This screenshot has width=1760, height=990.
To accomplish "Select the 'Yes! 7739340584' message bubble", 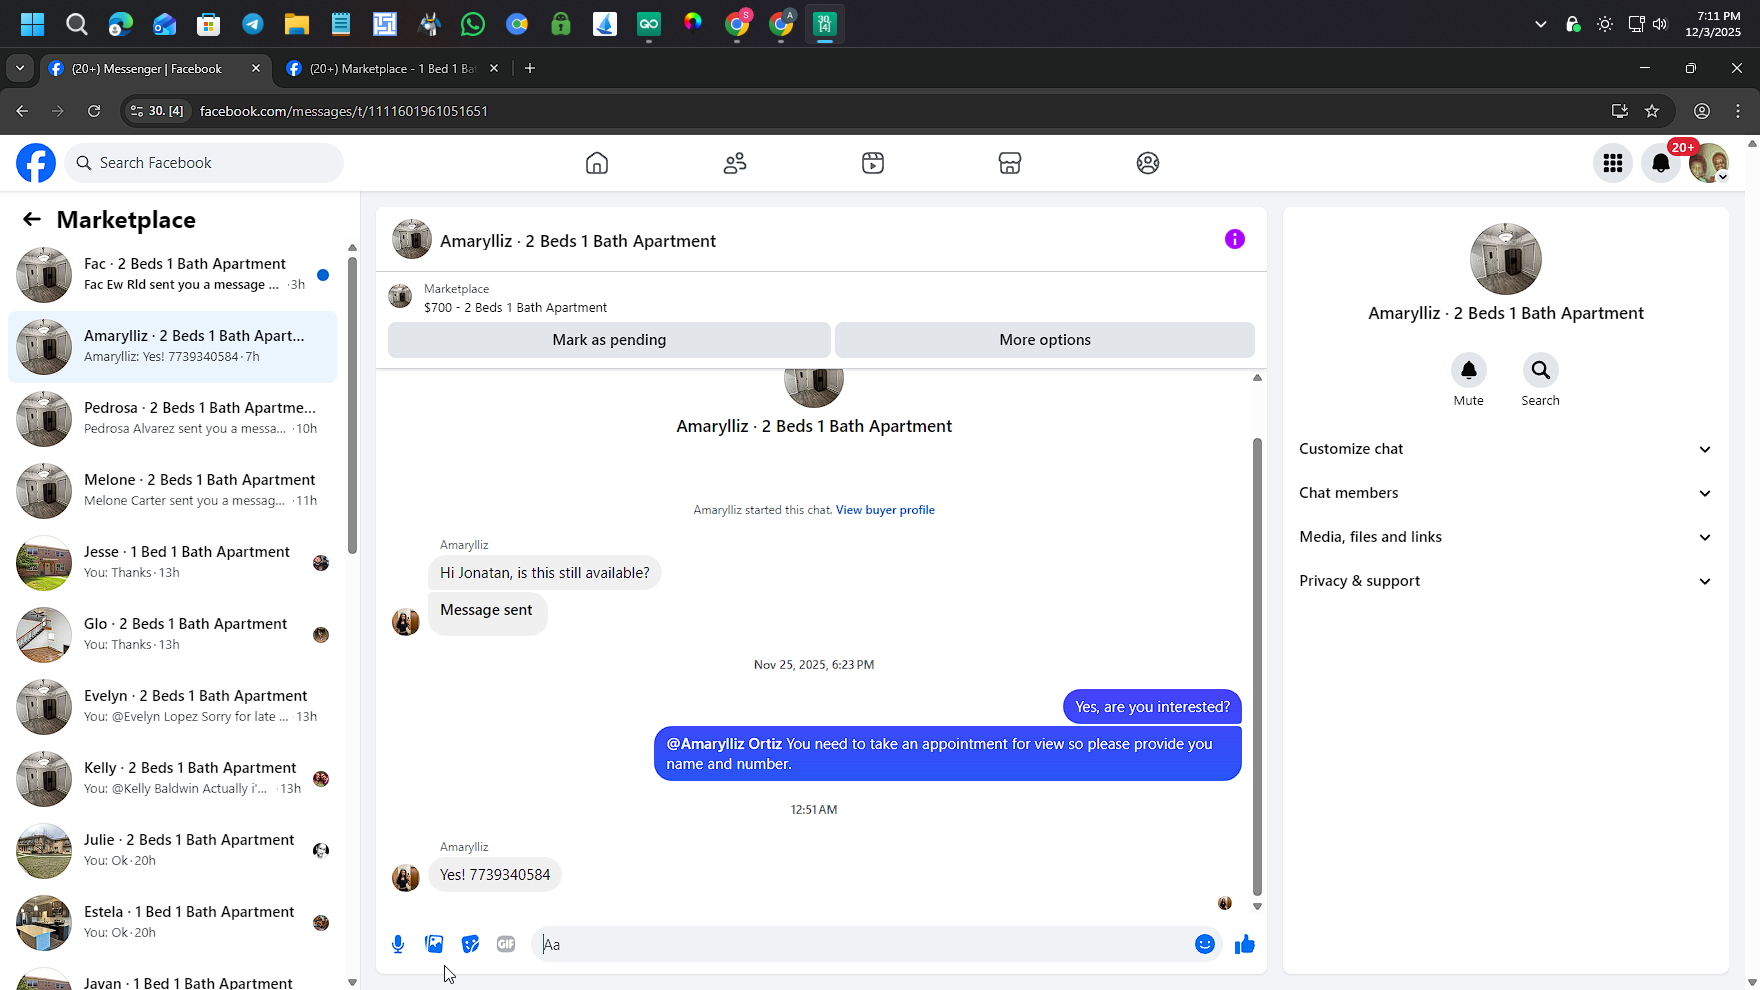I will tap(495, 875).
